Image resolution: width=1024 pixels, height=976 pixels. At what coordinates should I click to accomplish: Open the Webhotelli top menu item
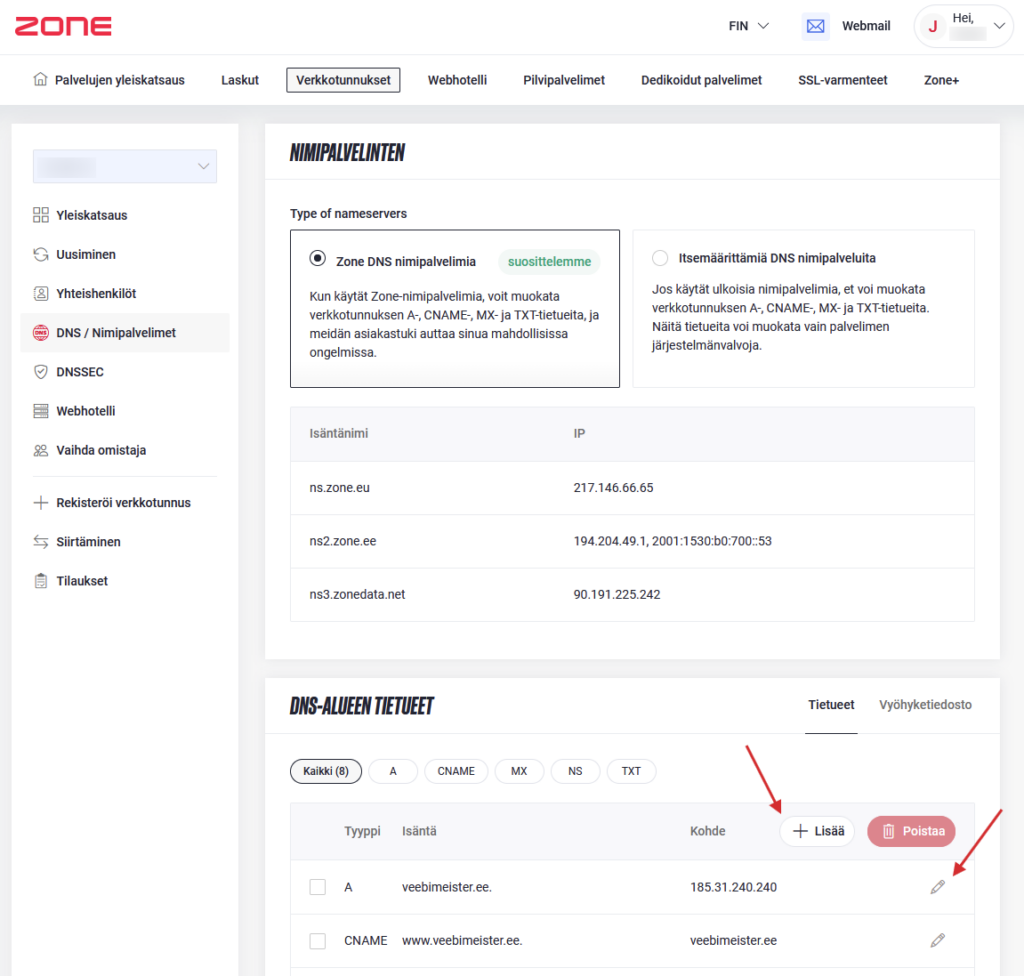click(x=457, y=80)
